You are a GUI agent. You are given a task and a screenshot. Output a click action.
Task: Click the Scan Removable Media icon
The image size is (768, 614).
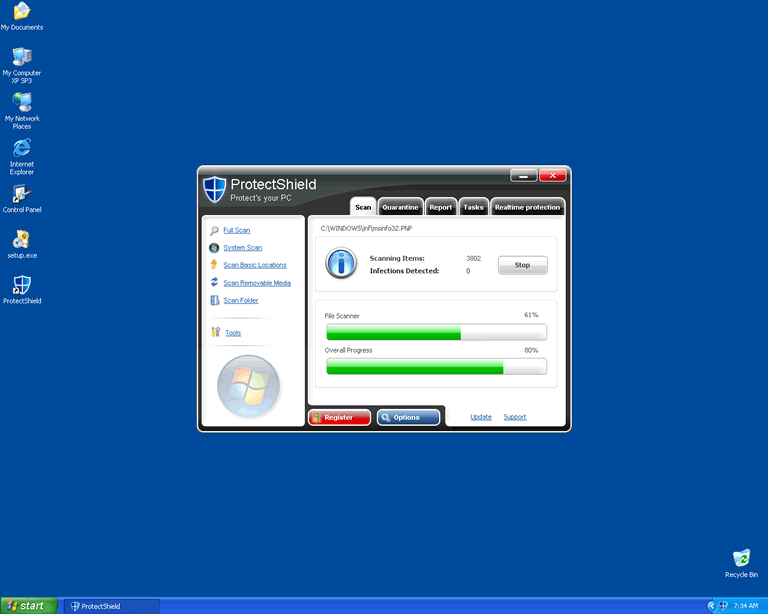(x=214, y=283)
